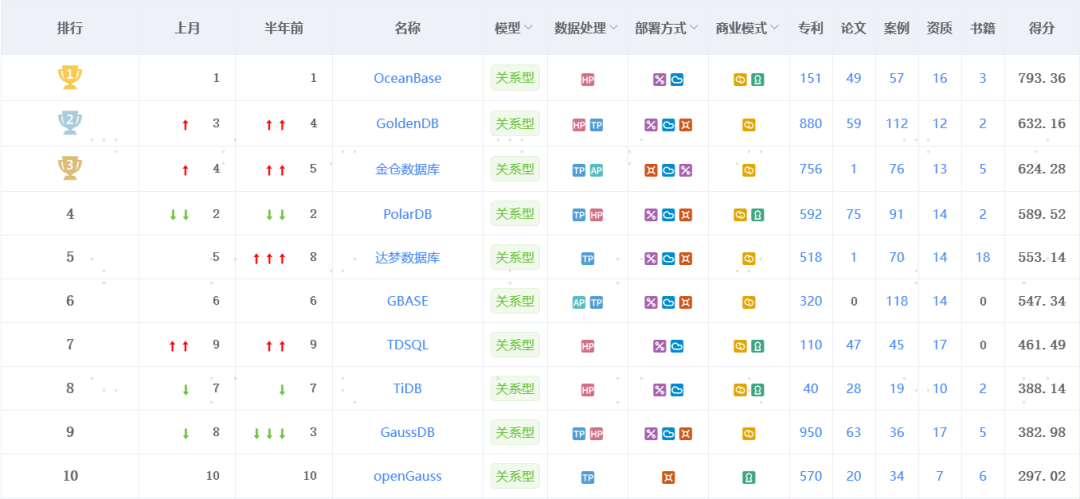
Task: Open the 达梦数据库 link
Action: tap(408, 258)
